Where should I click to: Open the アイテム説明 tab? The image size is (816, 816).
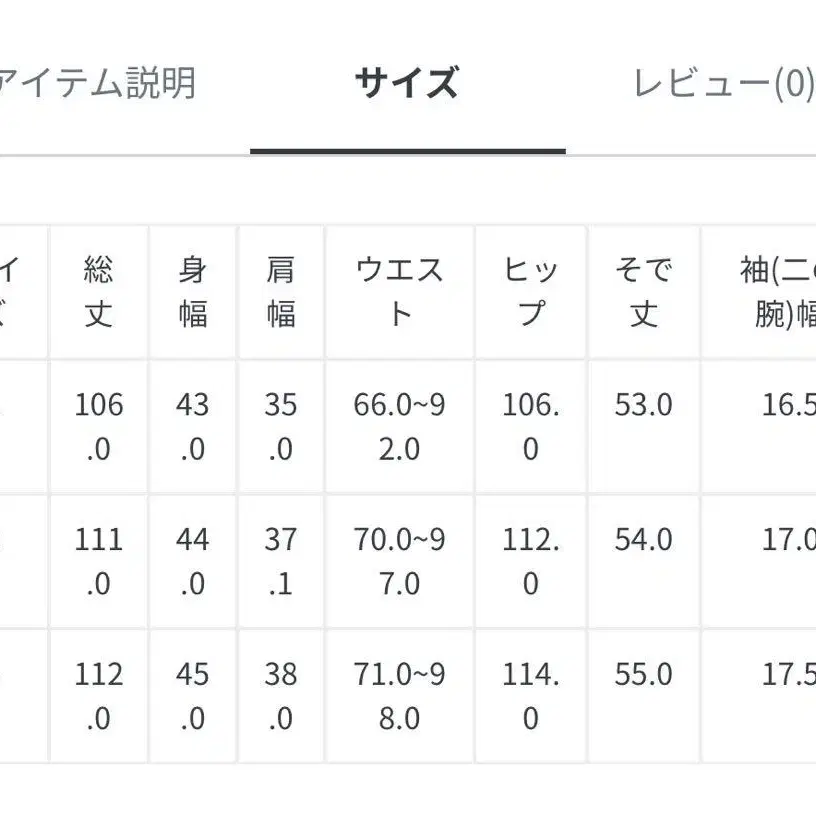(97, 84)
